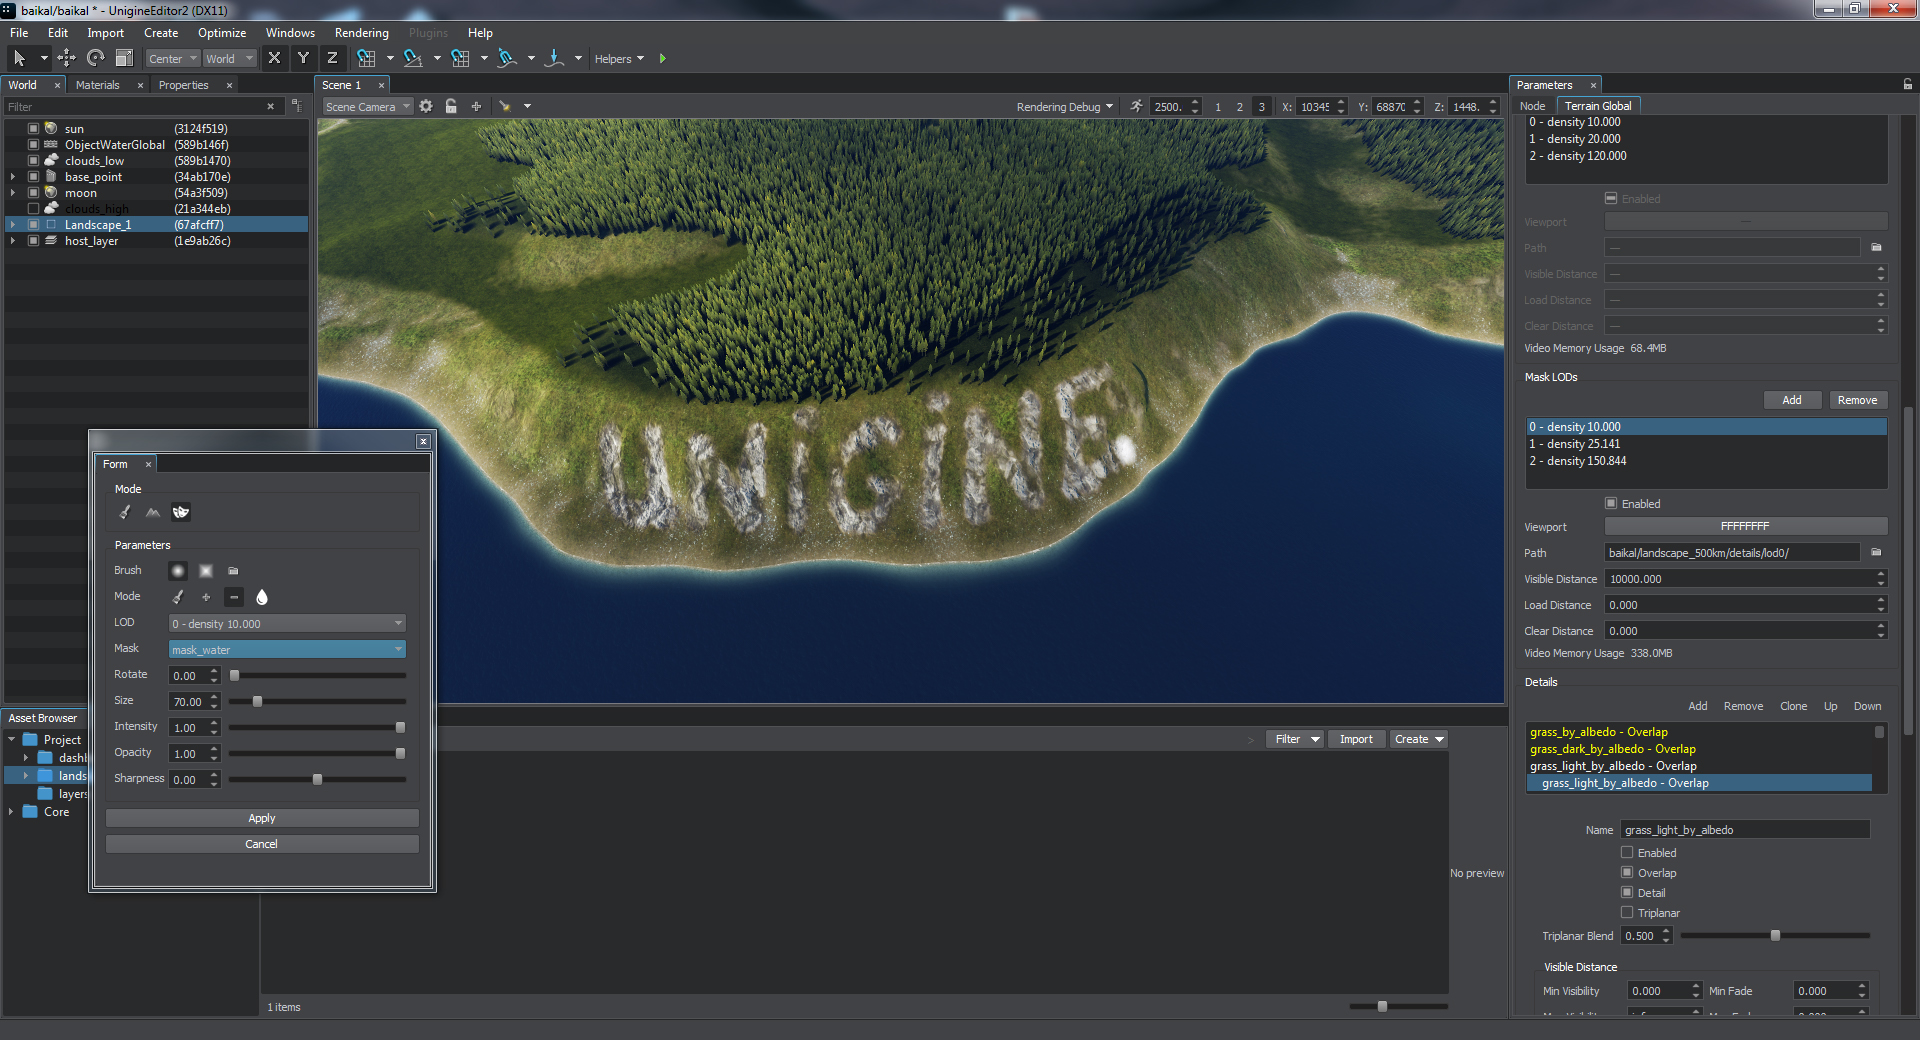Viewport: 1920px width, 1040px height.
Task: Load custom brush via folder icon
Action: click(x=233, y=571)
